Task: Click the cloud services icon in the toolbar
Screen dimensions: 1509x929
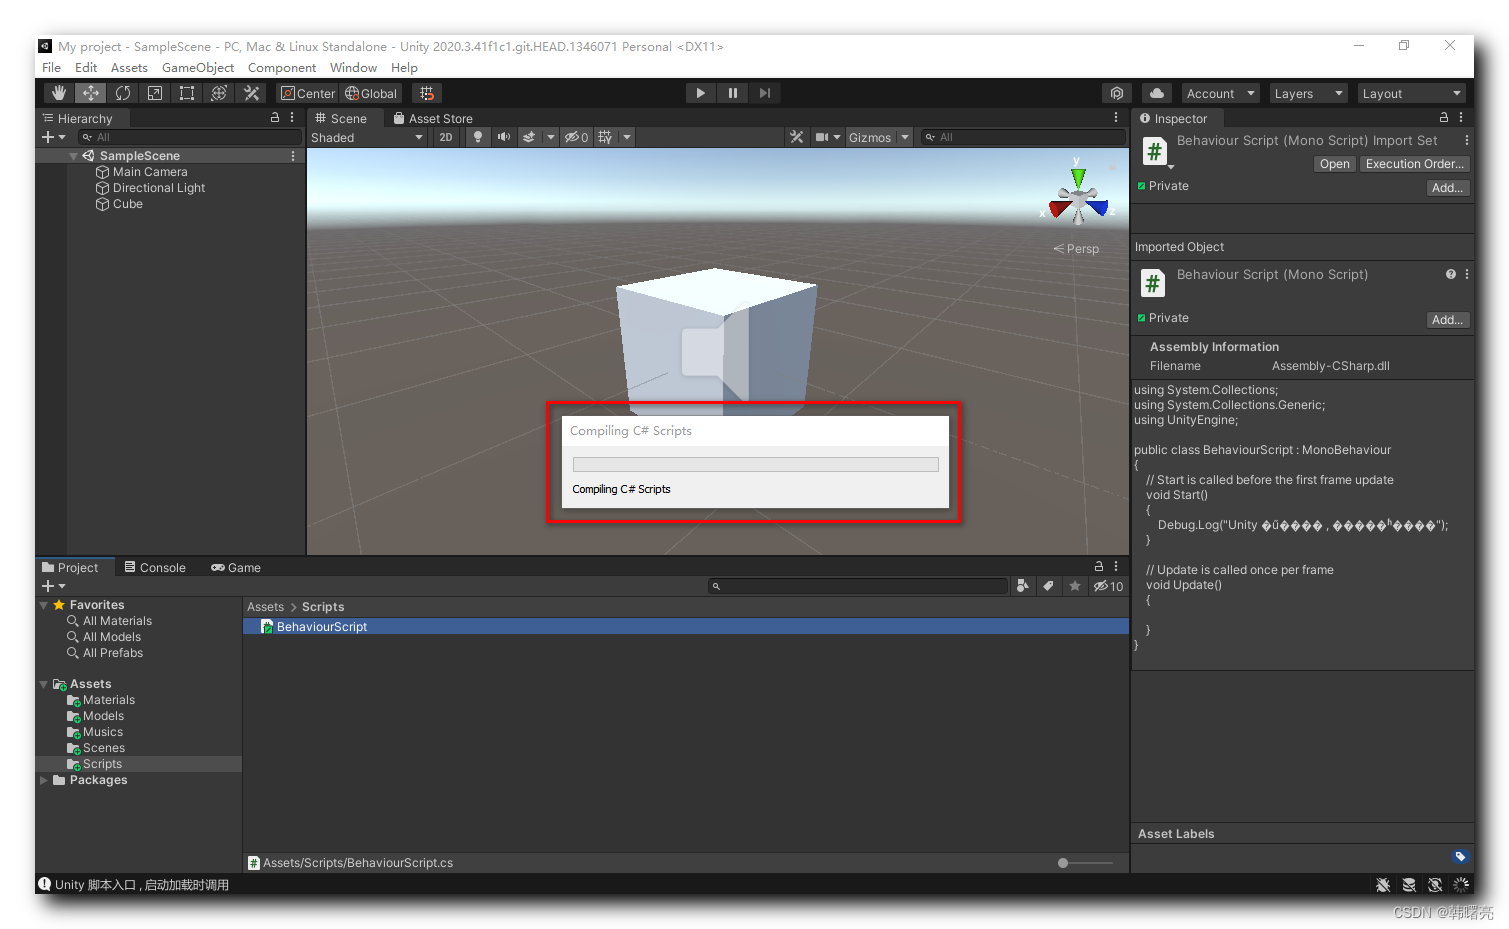Action: click(1156, 92)
